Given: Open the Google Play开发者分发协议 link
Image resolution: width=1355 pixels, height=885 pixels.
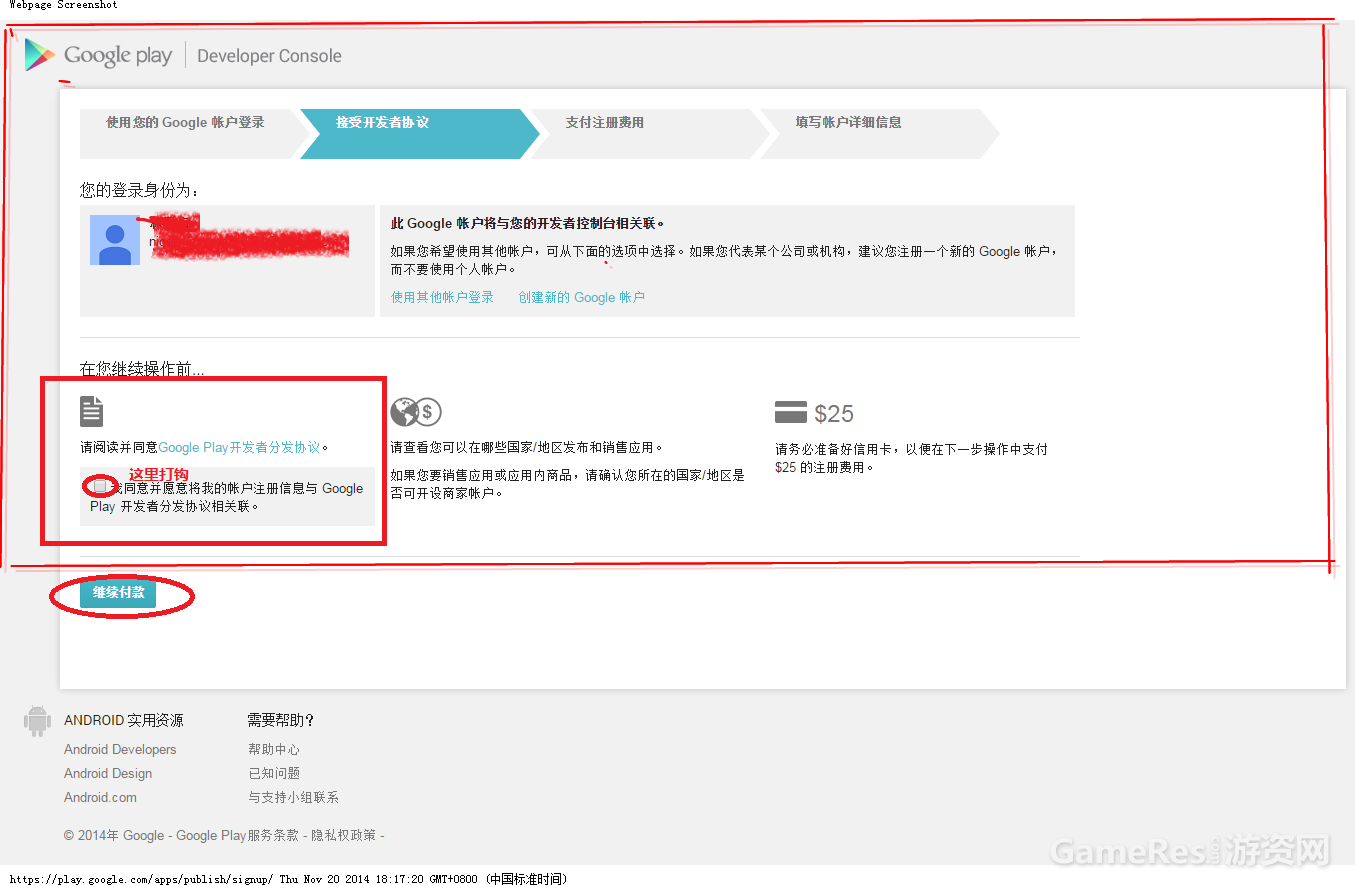Looking at the screenshot, I should click(x=240, y=447).
